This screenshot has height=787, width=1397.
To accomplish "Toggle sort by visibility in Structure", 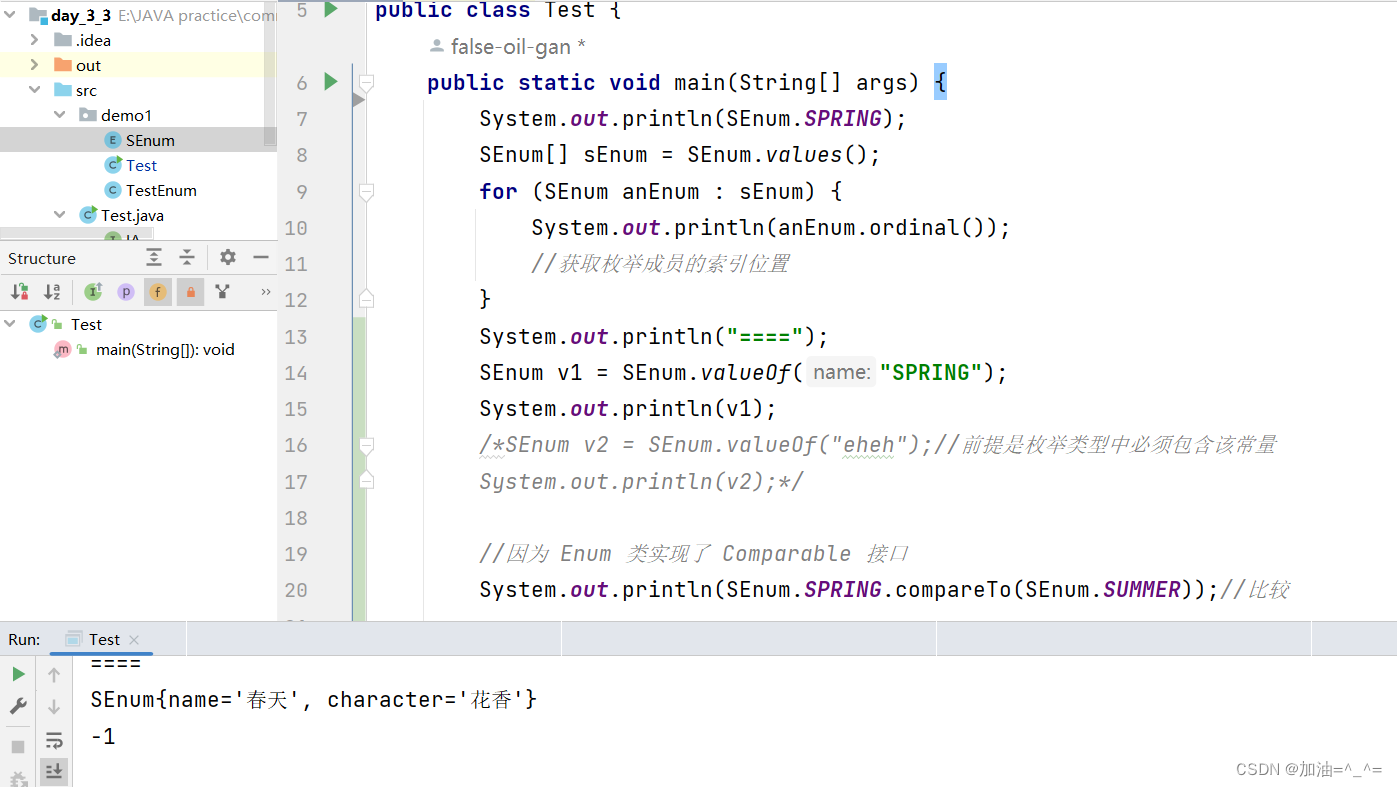I will pyautogui.click(x=19, y=292).
